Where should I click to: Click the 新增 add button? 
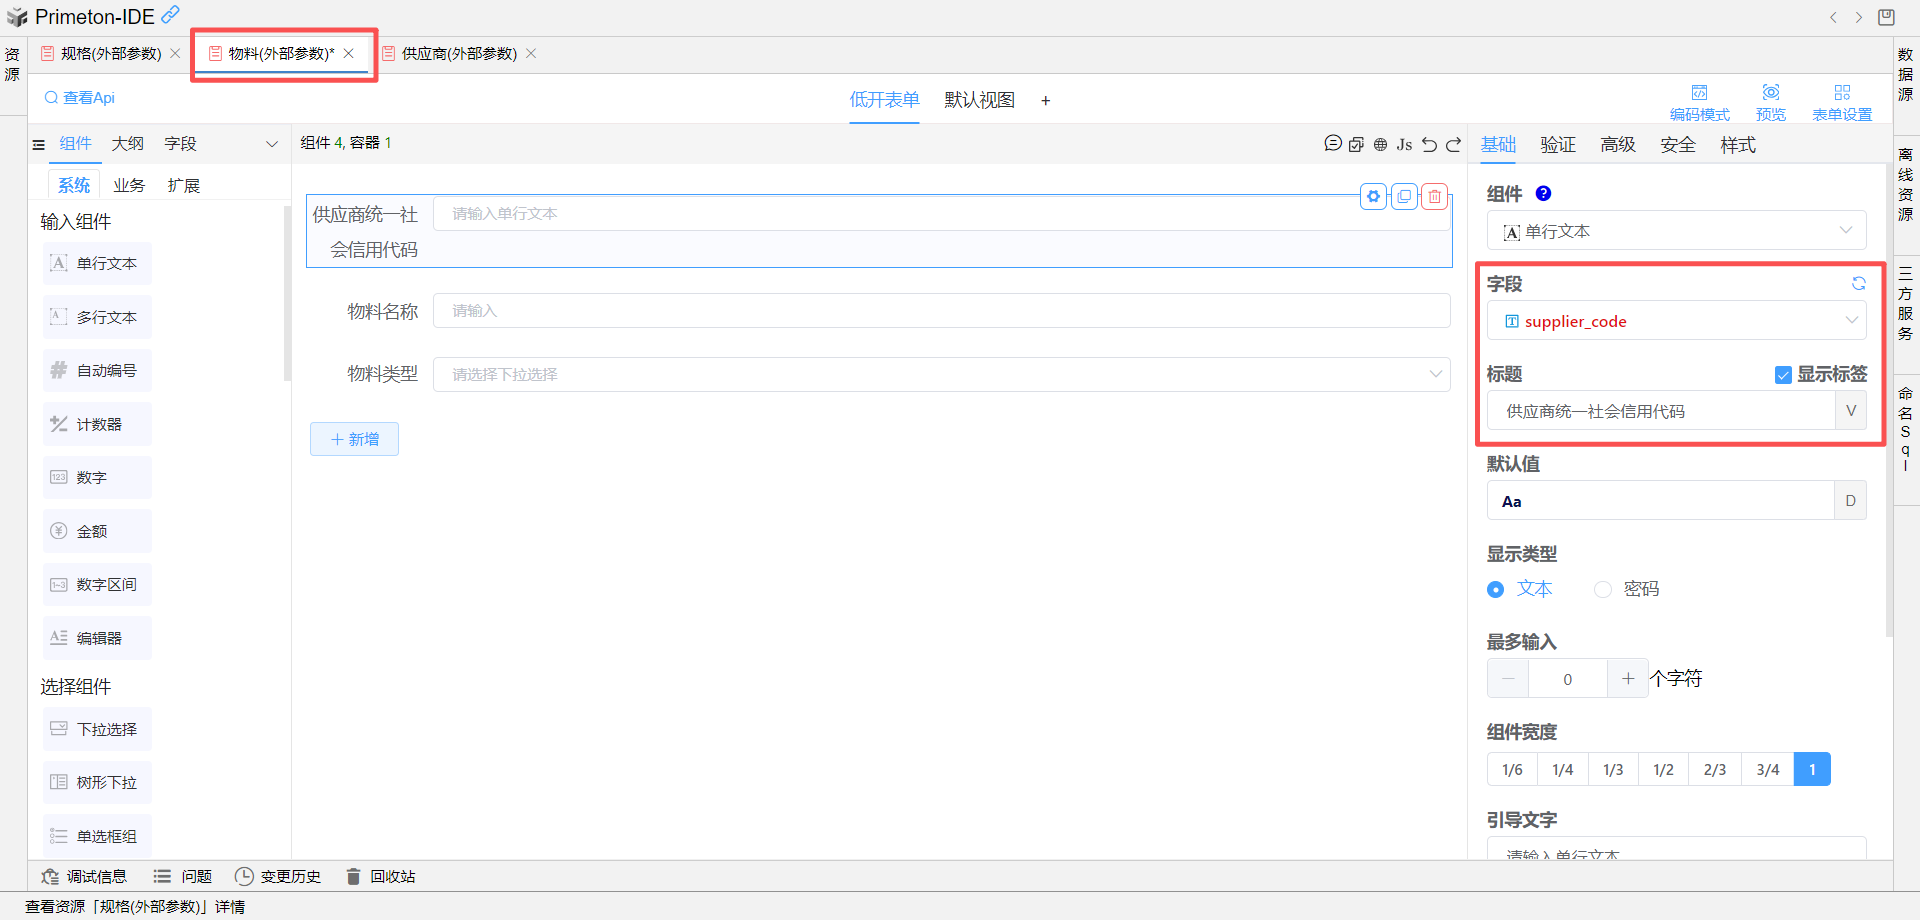(354, 439)
